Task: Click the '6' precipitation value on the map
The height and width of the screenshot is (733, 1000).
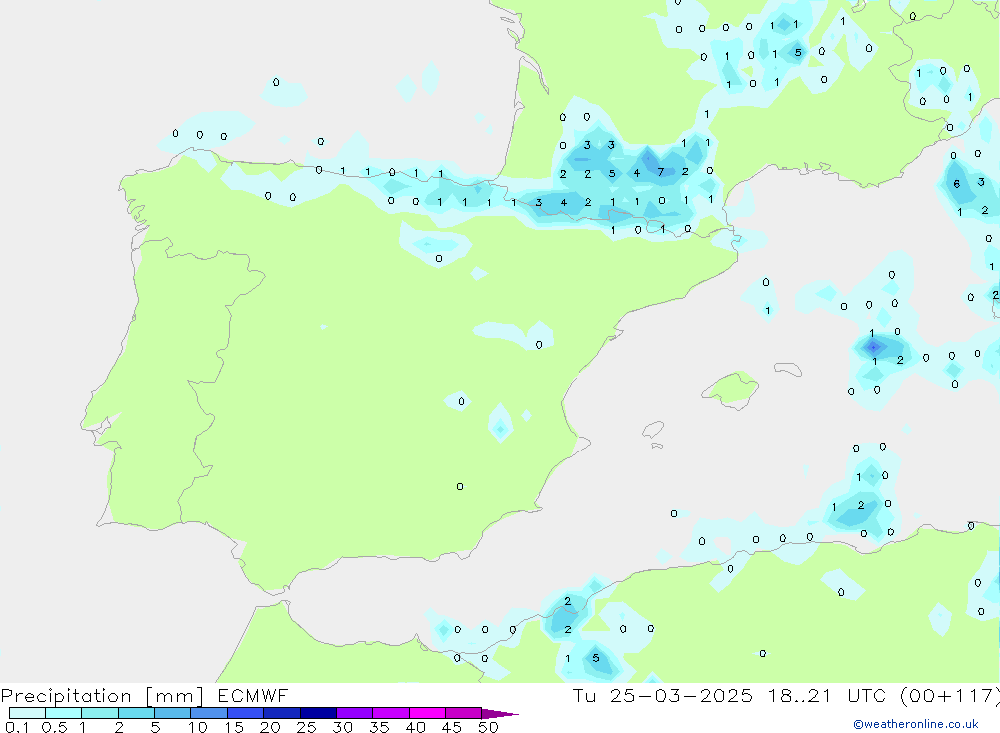Action: pyautogui.click(x=957, y=184)
